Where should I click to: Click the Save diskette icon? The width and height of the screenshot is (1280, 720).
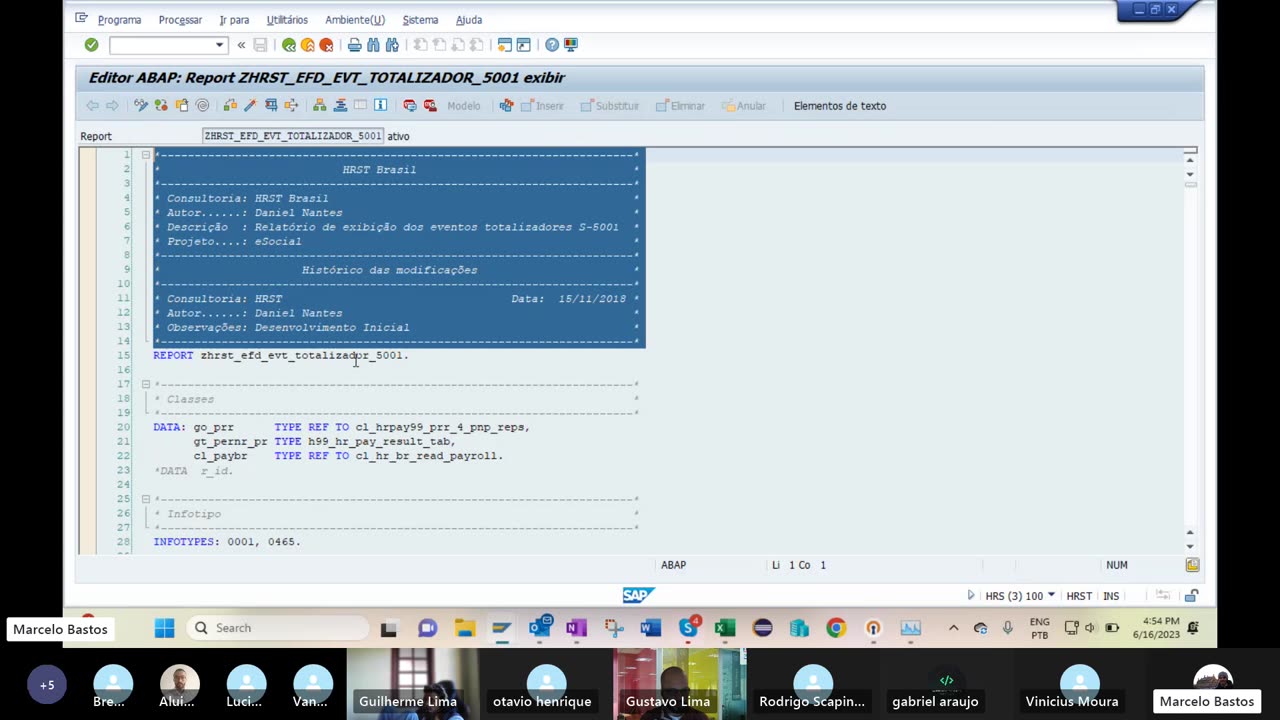click(260, 45)
